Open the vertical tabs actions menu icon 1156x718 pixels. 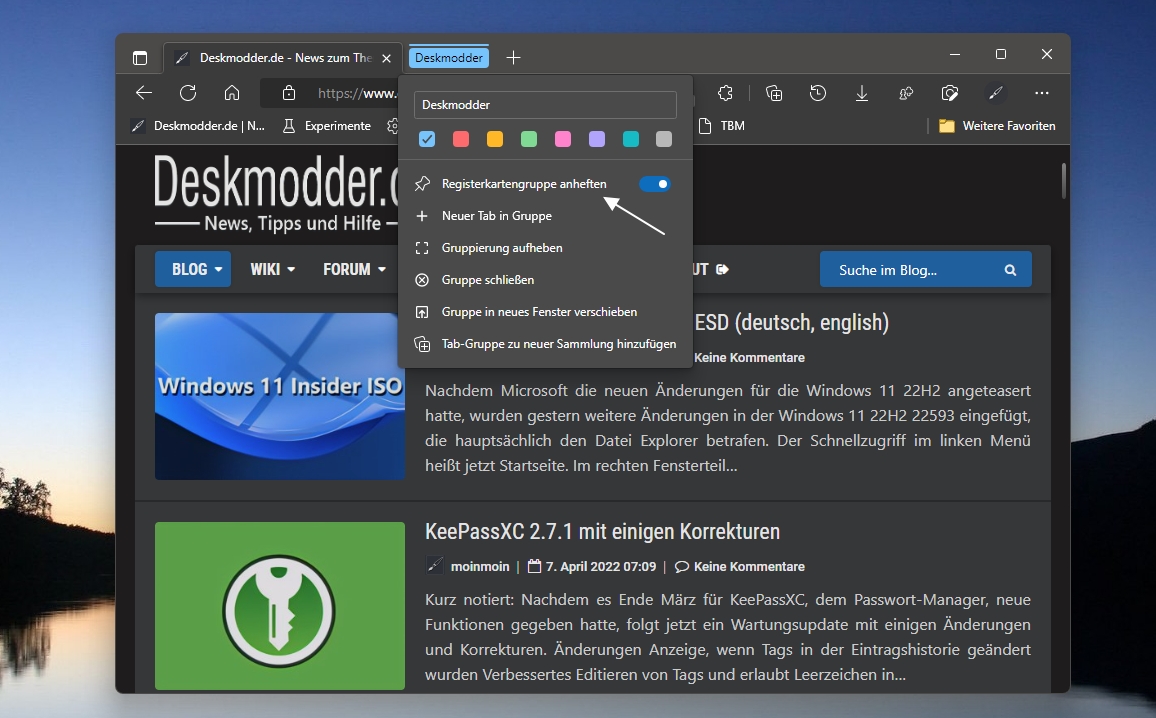point(139,57)
